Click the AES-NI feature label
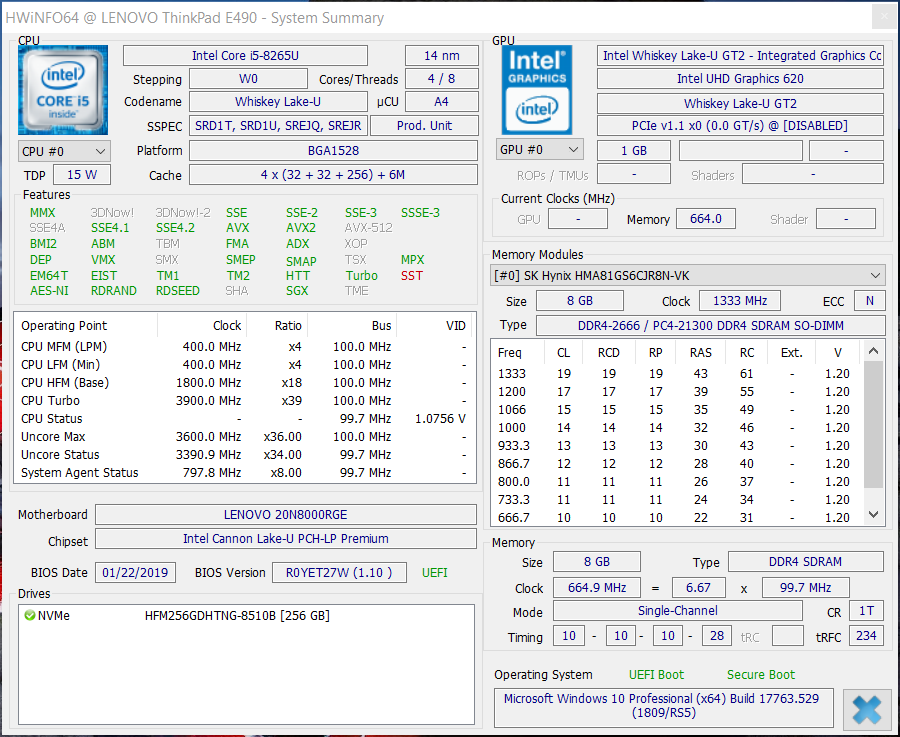Viewport: 900px width, 737px height. [x=49, y=290]
